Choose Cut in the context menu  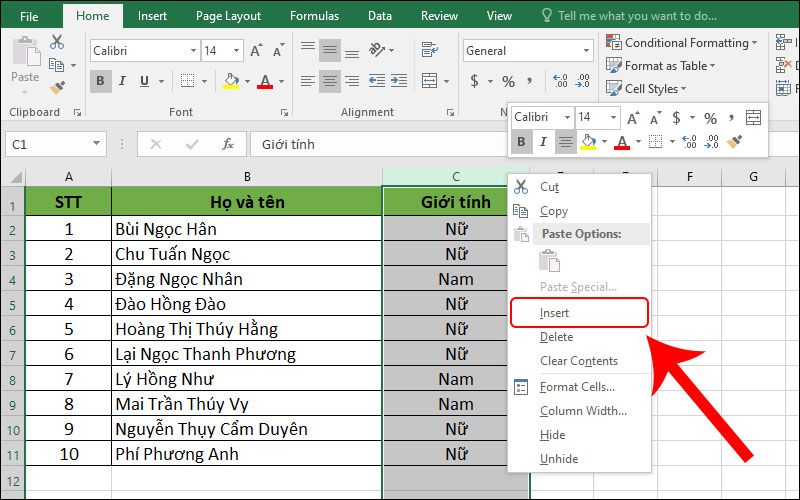[x=580, y=187]
